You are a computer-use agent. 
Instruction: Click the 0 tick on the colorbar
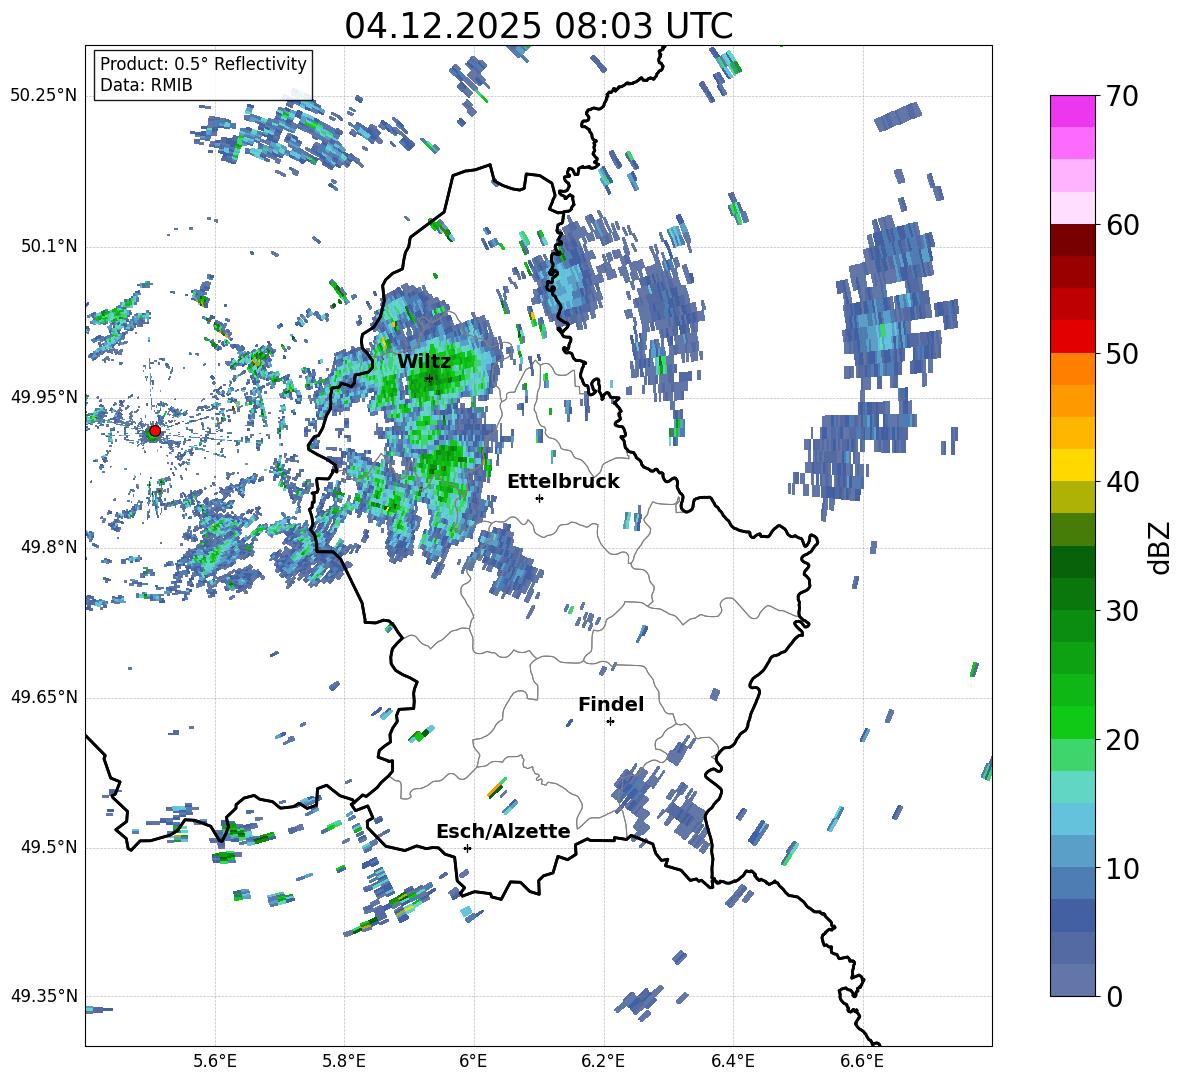1114,996
